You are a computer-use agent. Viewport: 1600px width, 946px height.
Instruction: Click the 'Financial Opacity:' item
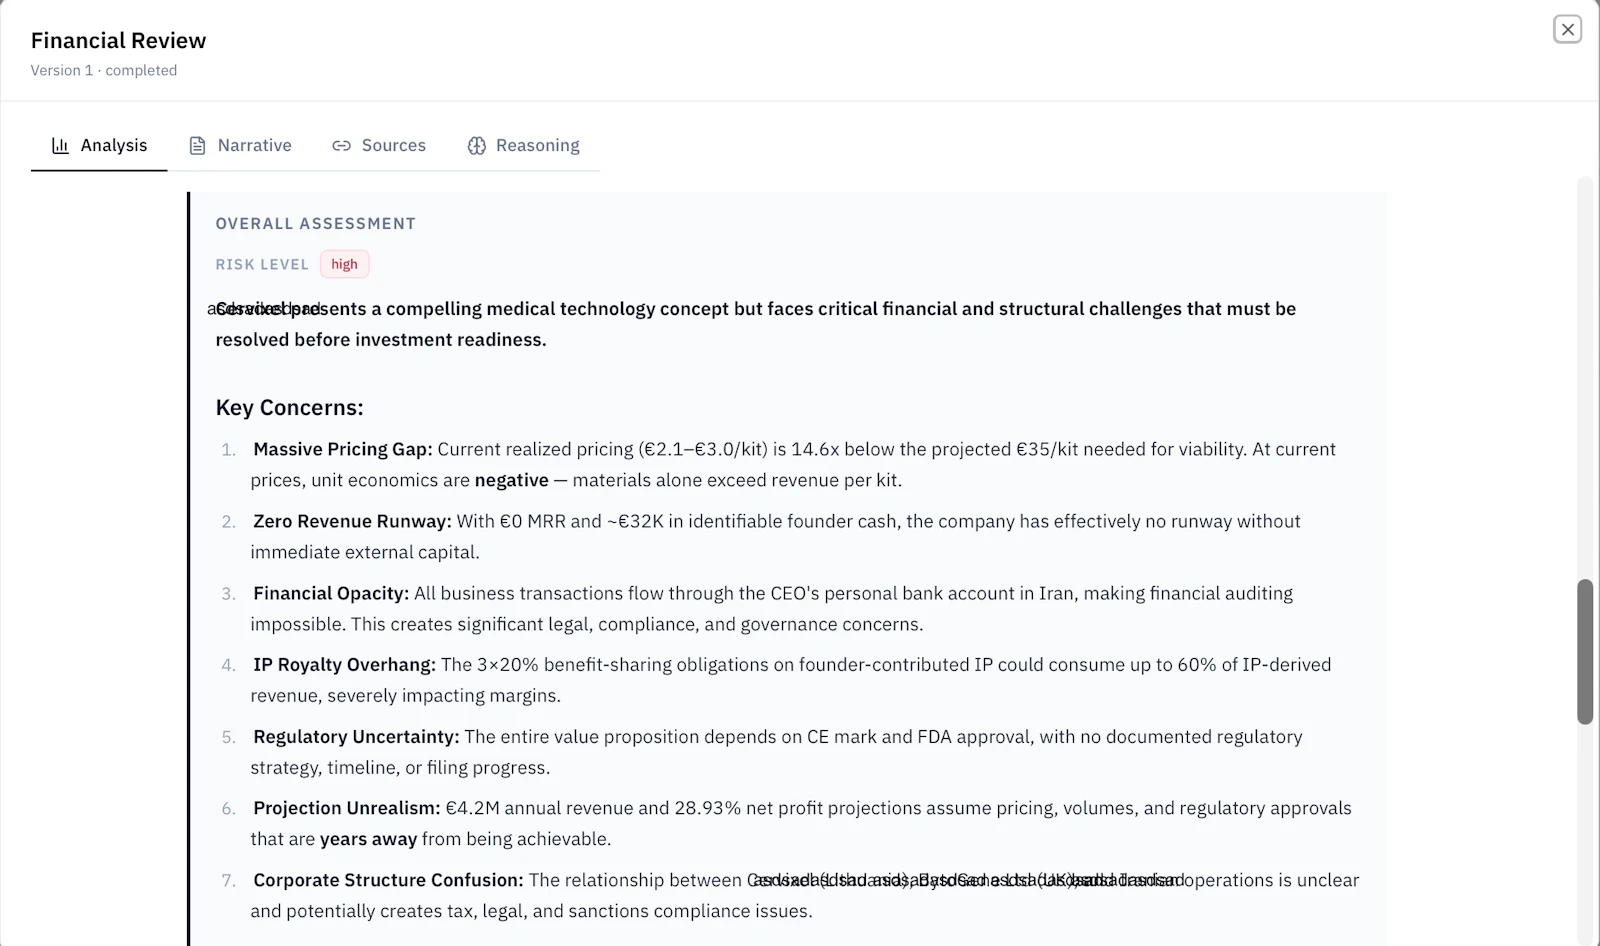(331, 594)
